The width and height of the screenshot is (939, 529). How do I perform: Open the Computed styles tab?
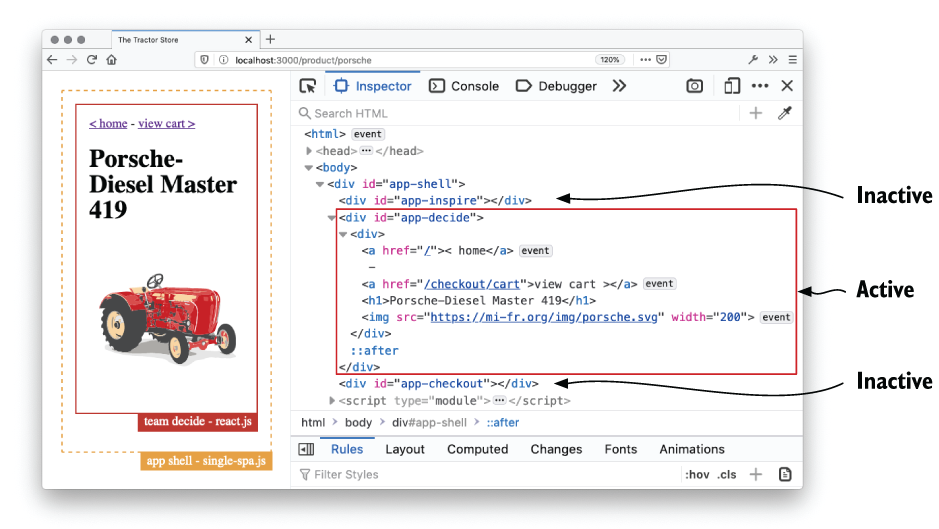[477, 449]
